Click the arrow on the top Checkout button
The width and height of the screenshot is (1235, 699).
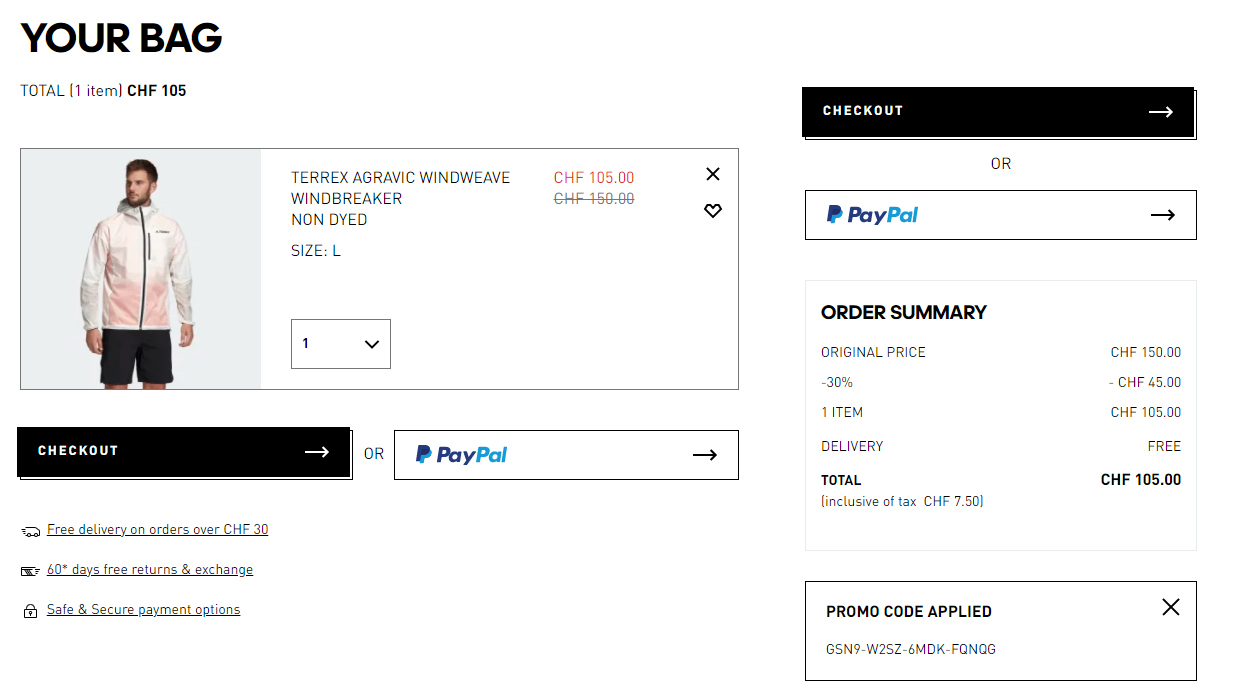coord(1161,112)
